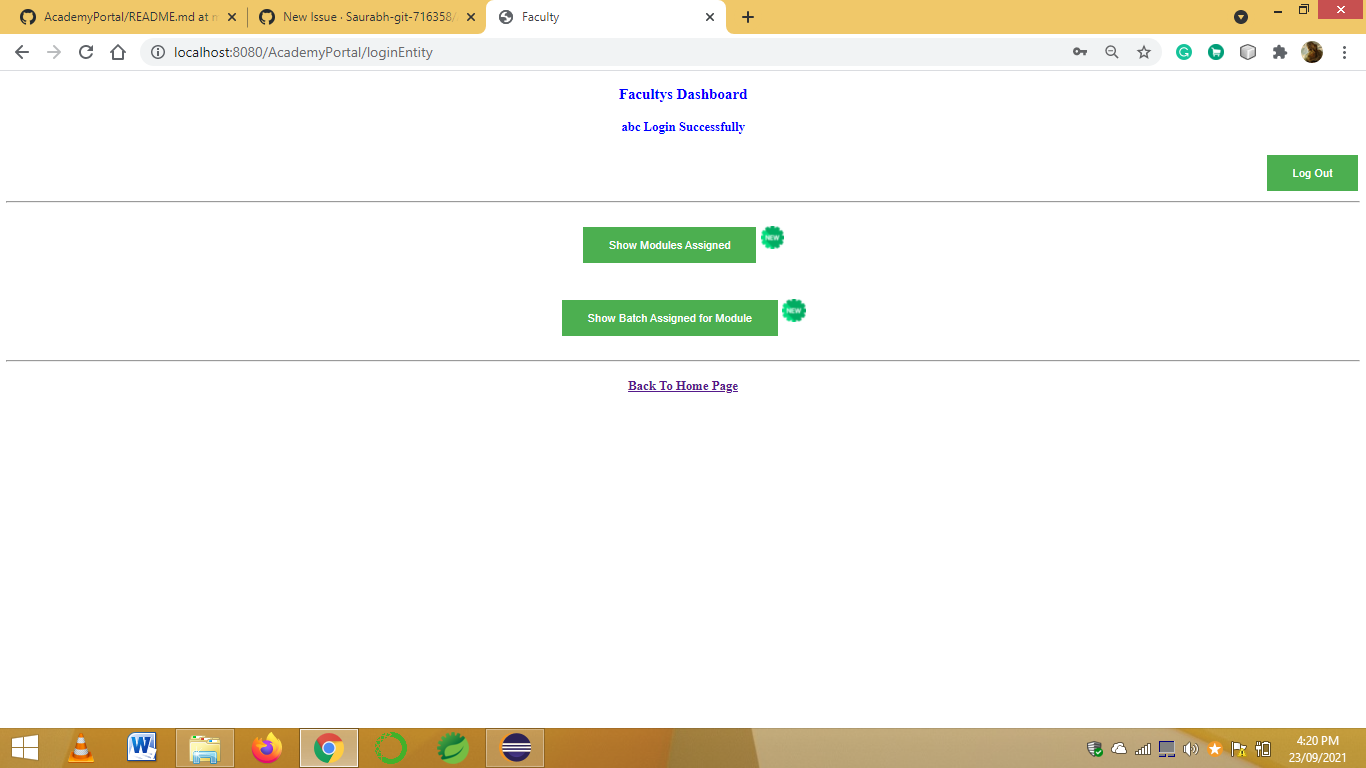This screenshot has width=1366, height=768.
Task: Open Chrome's three-dot menu
Action: (1344, 52)
